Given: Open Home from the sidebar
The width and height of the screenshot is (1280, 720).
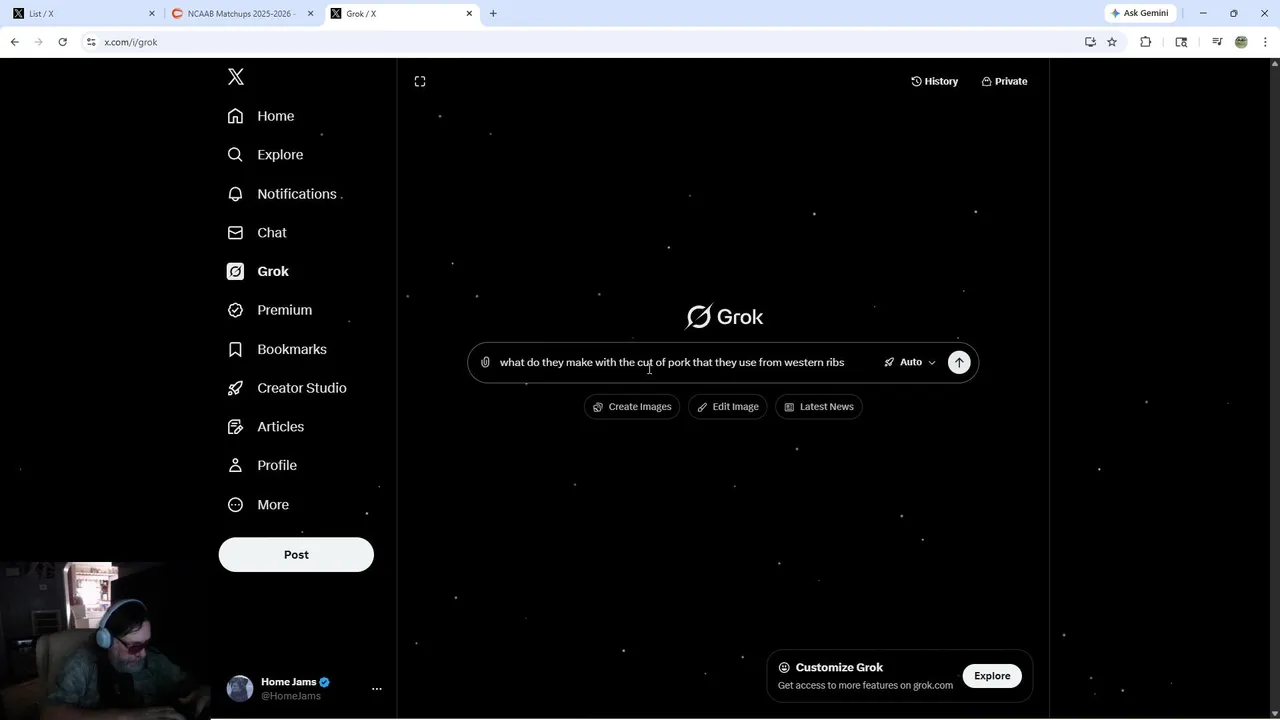Looking at the screenshot, I should [x=261, y=116].
